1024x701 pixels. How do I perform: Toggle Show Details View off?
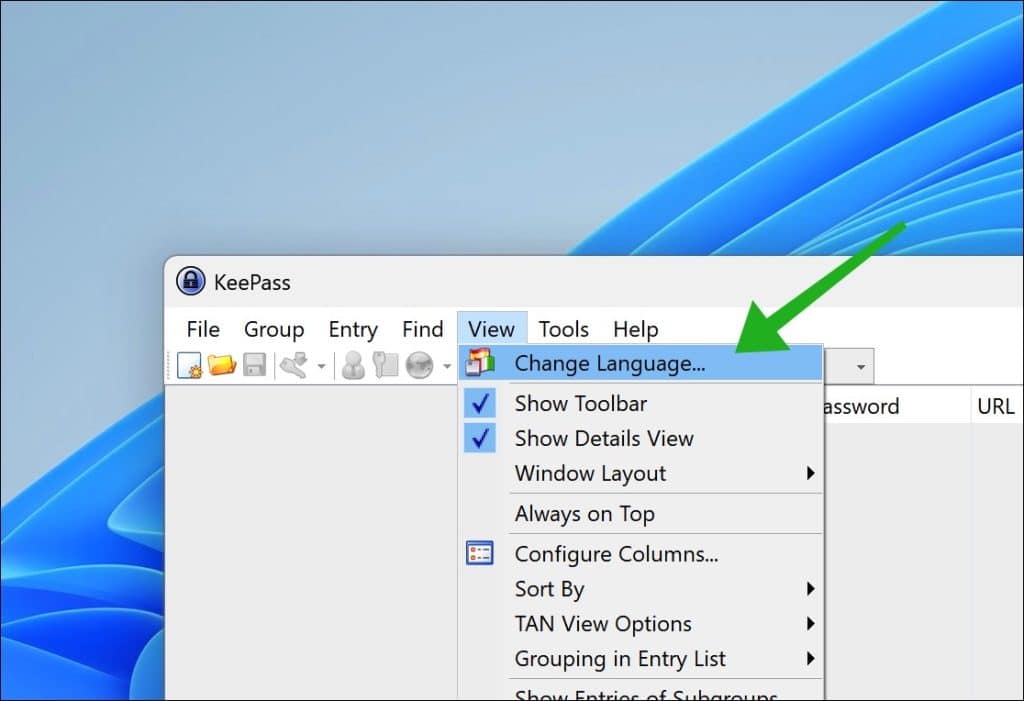point(602,438)
